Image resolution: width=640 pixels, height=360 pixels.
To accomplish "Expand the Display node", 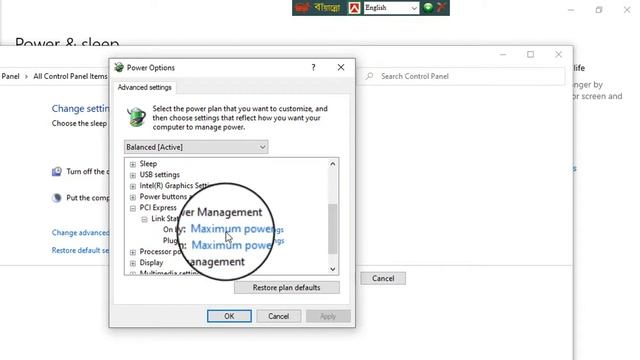I will pos(133,263).
